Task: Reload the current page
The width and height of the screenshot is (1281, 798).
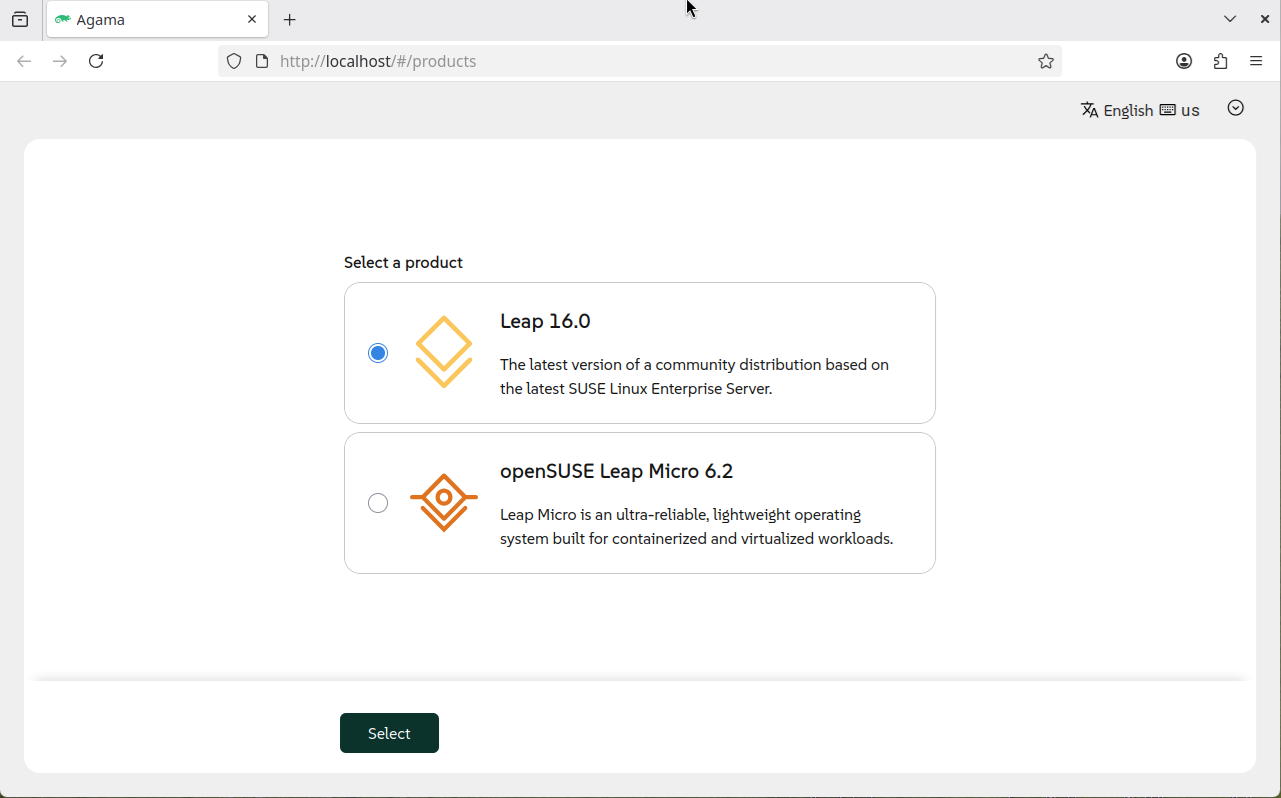Action: point(96,61)
